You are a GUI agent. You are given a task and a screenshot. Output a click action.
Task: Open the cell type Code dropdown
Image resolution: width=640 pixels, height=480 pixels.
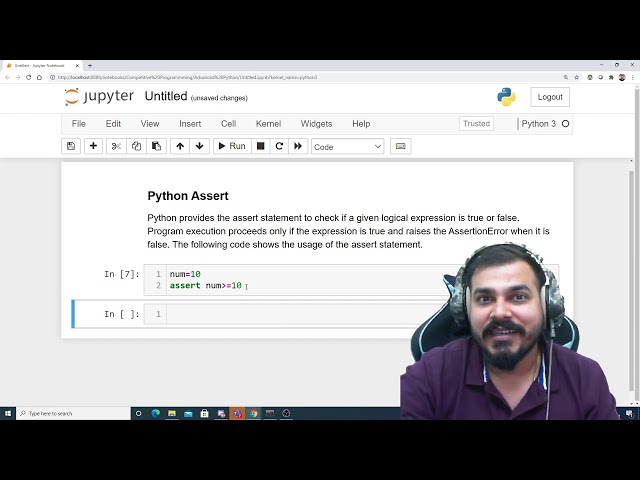(x=348, y=147)
